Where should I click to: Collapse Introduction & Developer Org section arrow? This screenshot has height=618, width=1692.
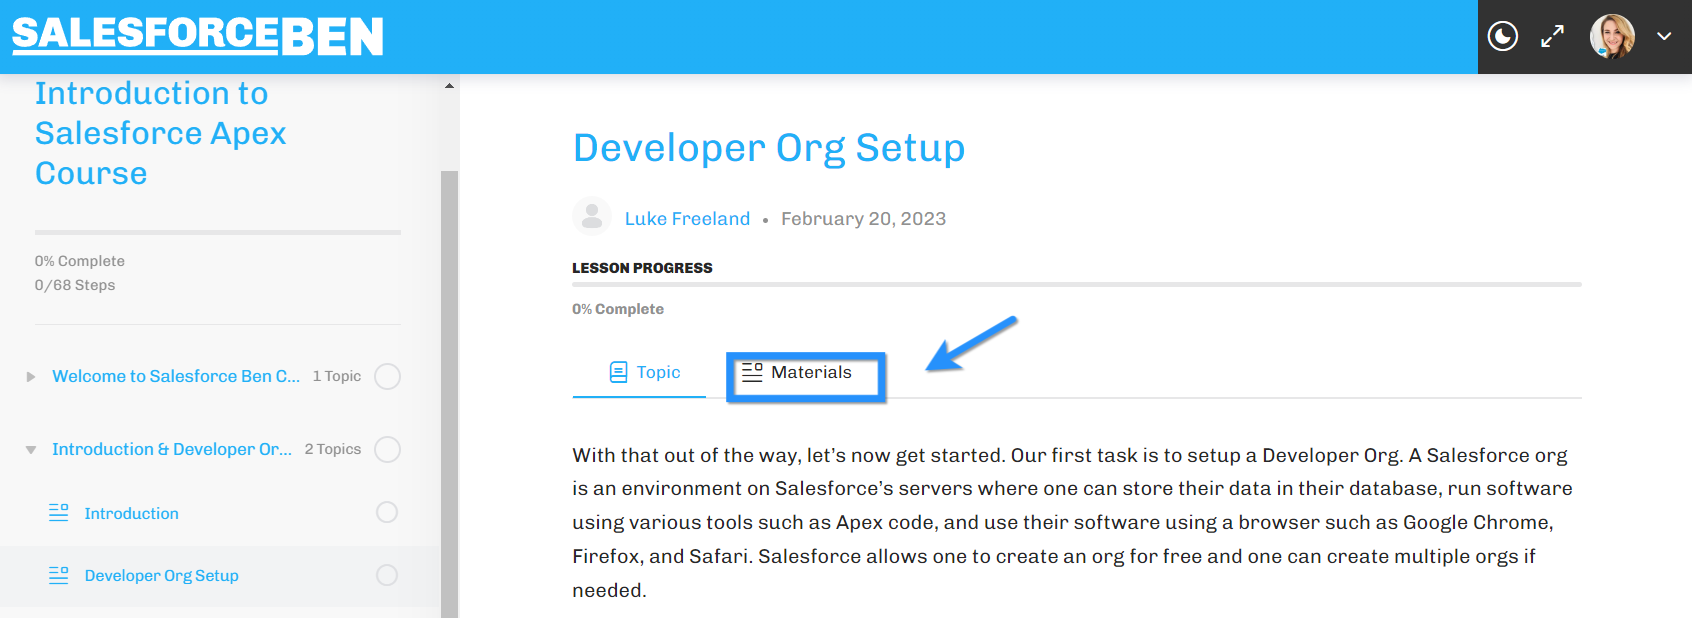pyautogui.click(x=31, y=450)
